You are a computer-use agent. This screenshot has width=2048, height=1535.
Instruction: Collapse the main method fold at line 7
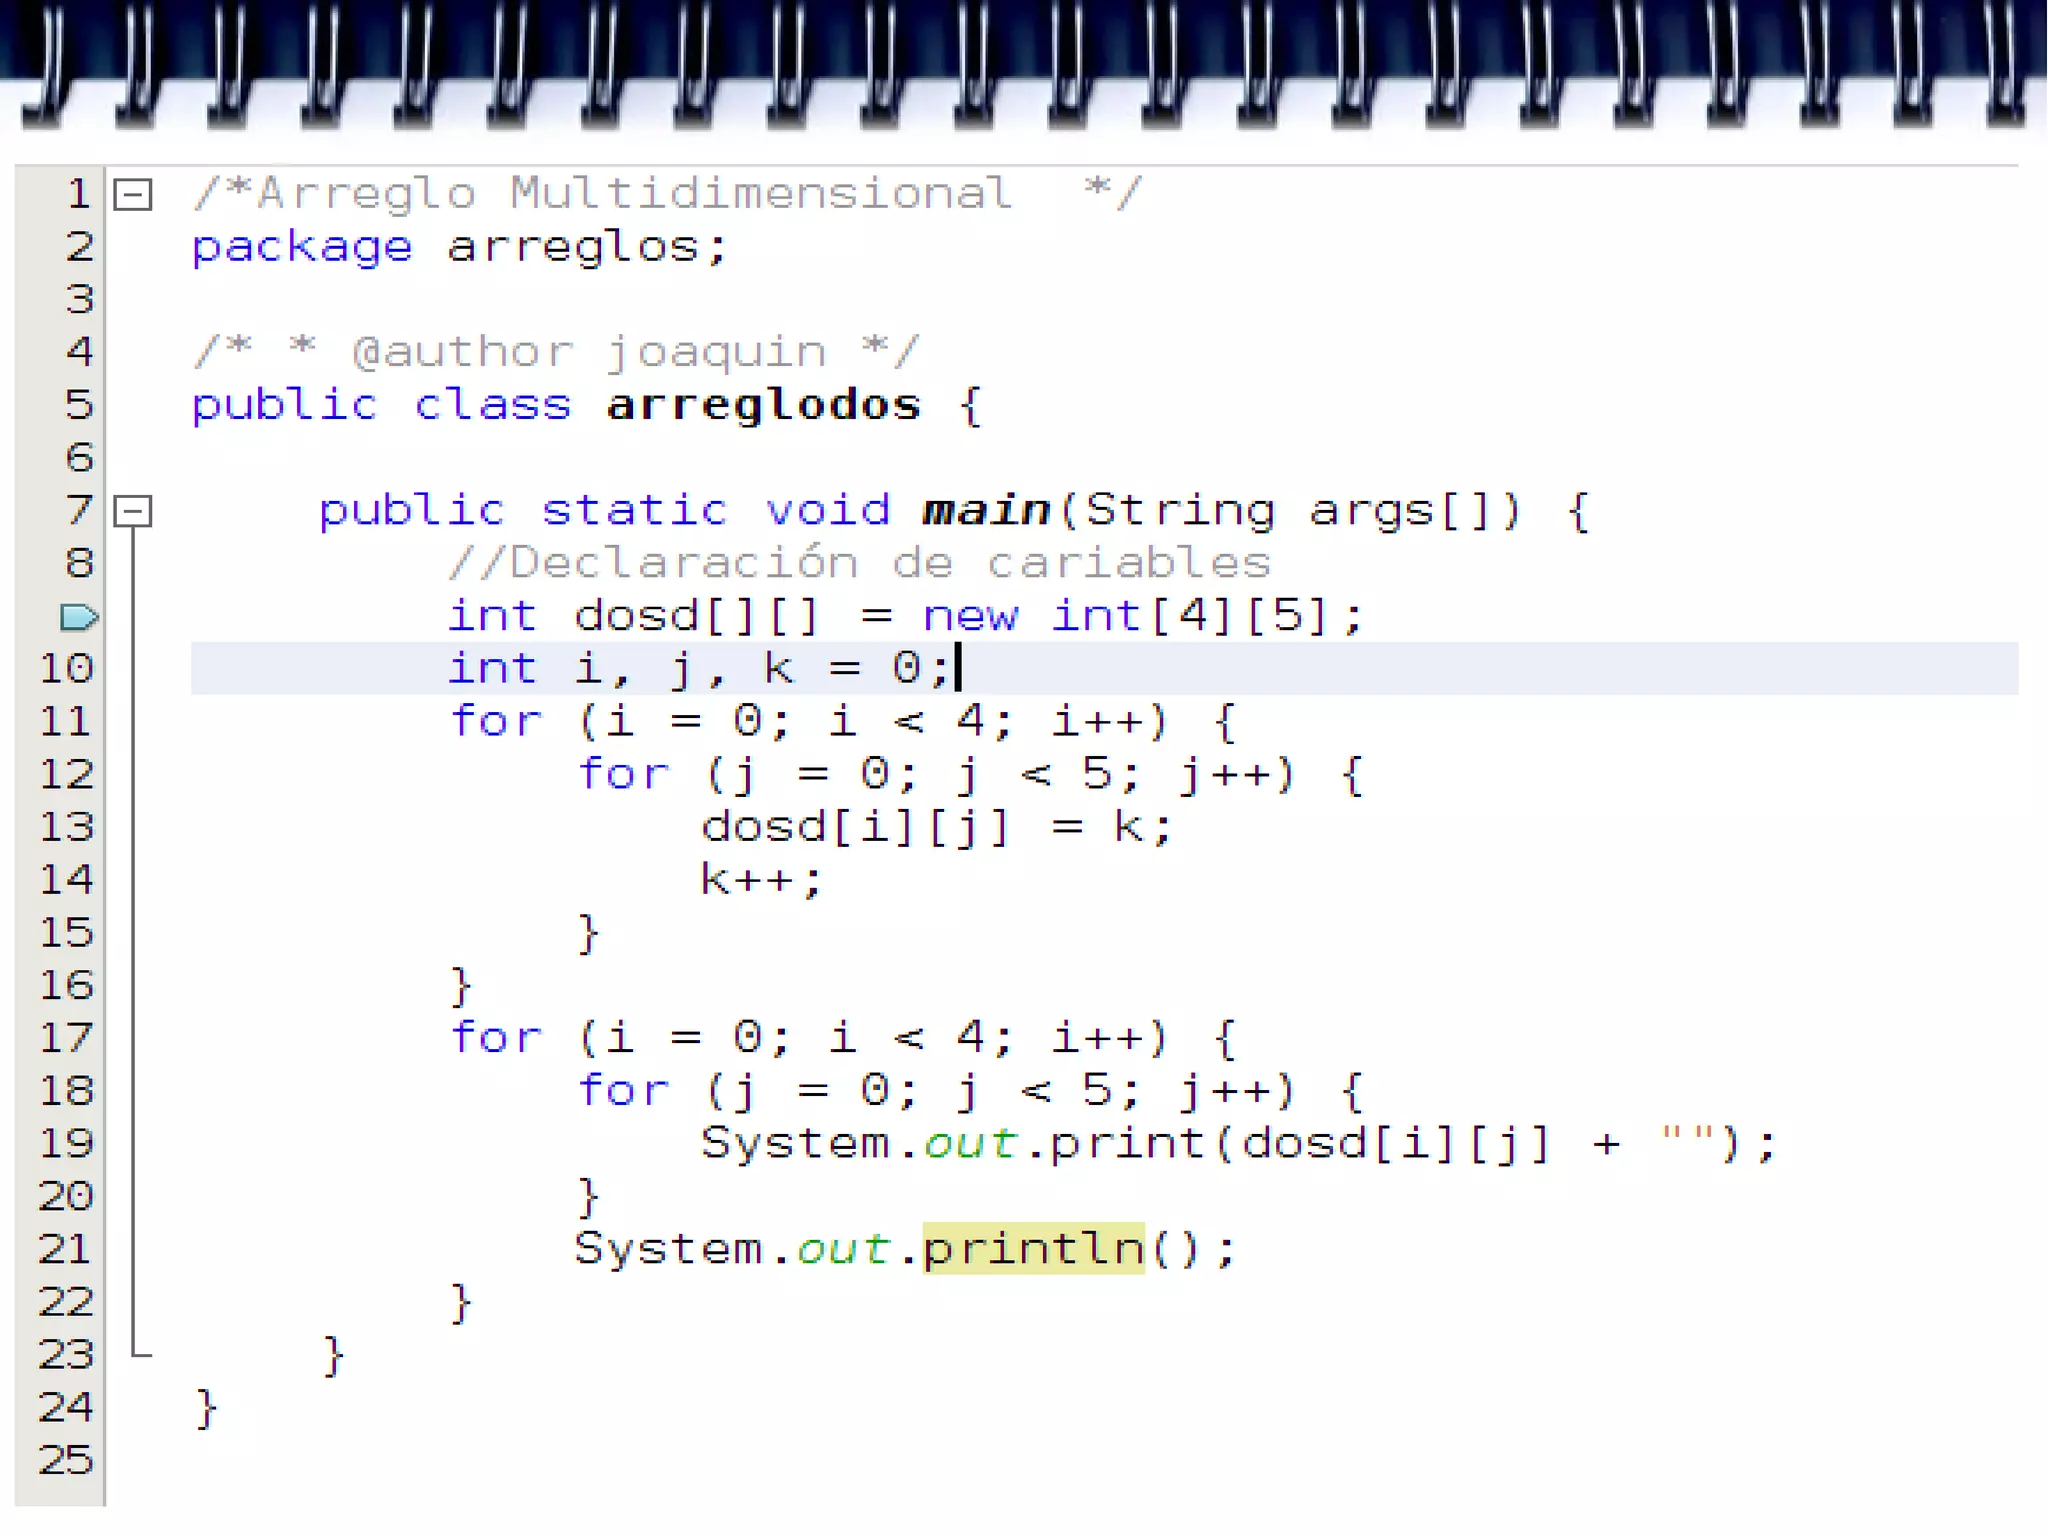133,511
